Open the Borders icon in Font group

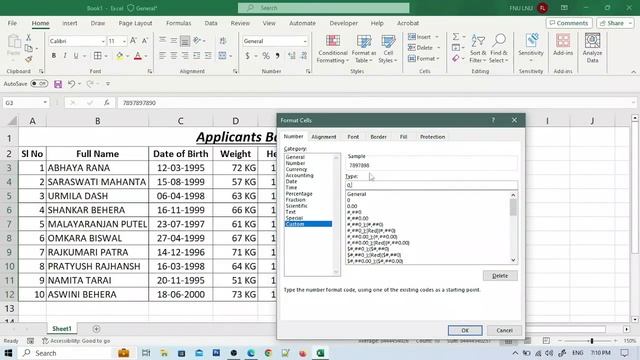[98, 56]
